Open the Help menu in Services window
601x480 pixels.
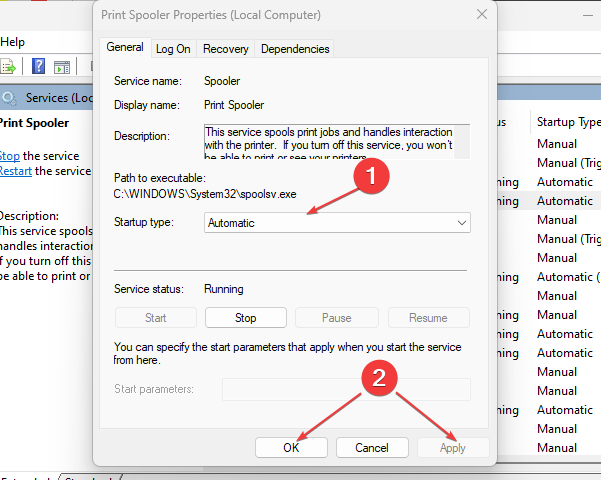coord(12,42)
